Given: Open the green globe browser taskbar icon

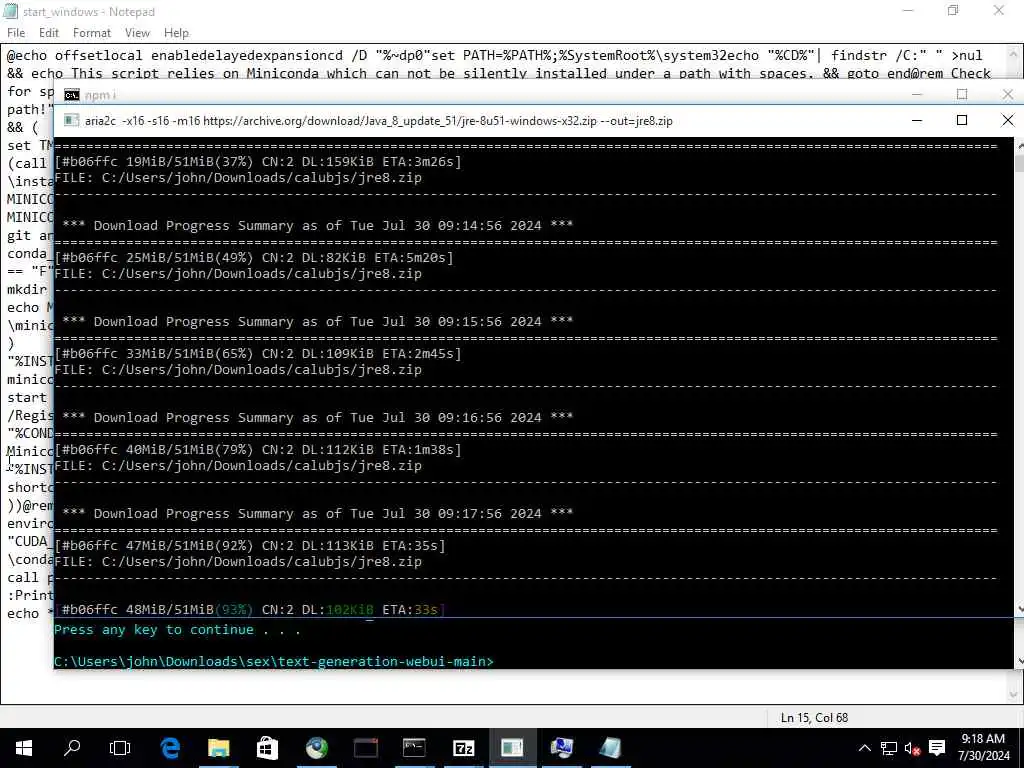Looking at the screenshot, I should (317, 748).
